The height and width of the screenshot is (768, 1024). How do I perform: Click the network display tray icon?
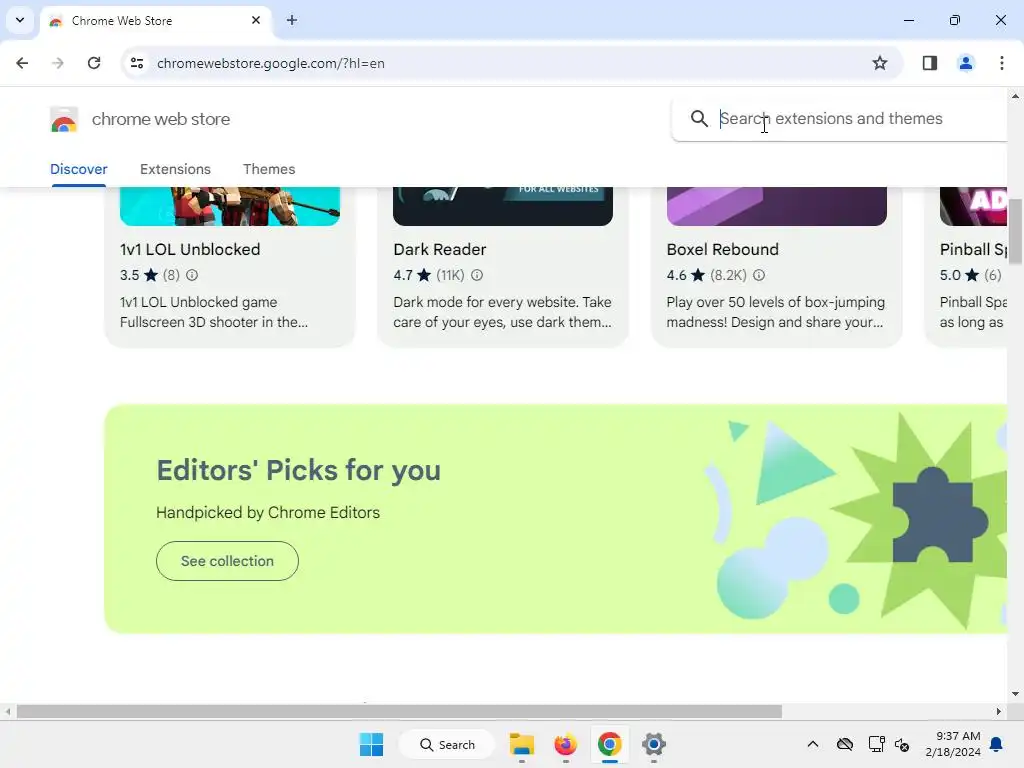[x=876, y=744]
